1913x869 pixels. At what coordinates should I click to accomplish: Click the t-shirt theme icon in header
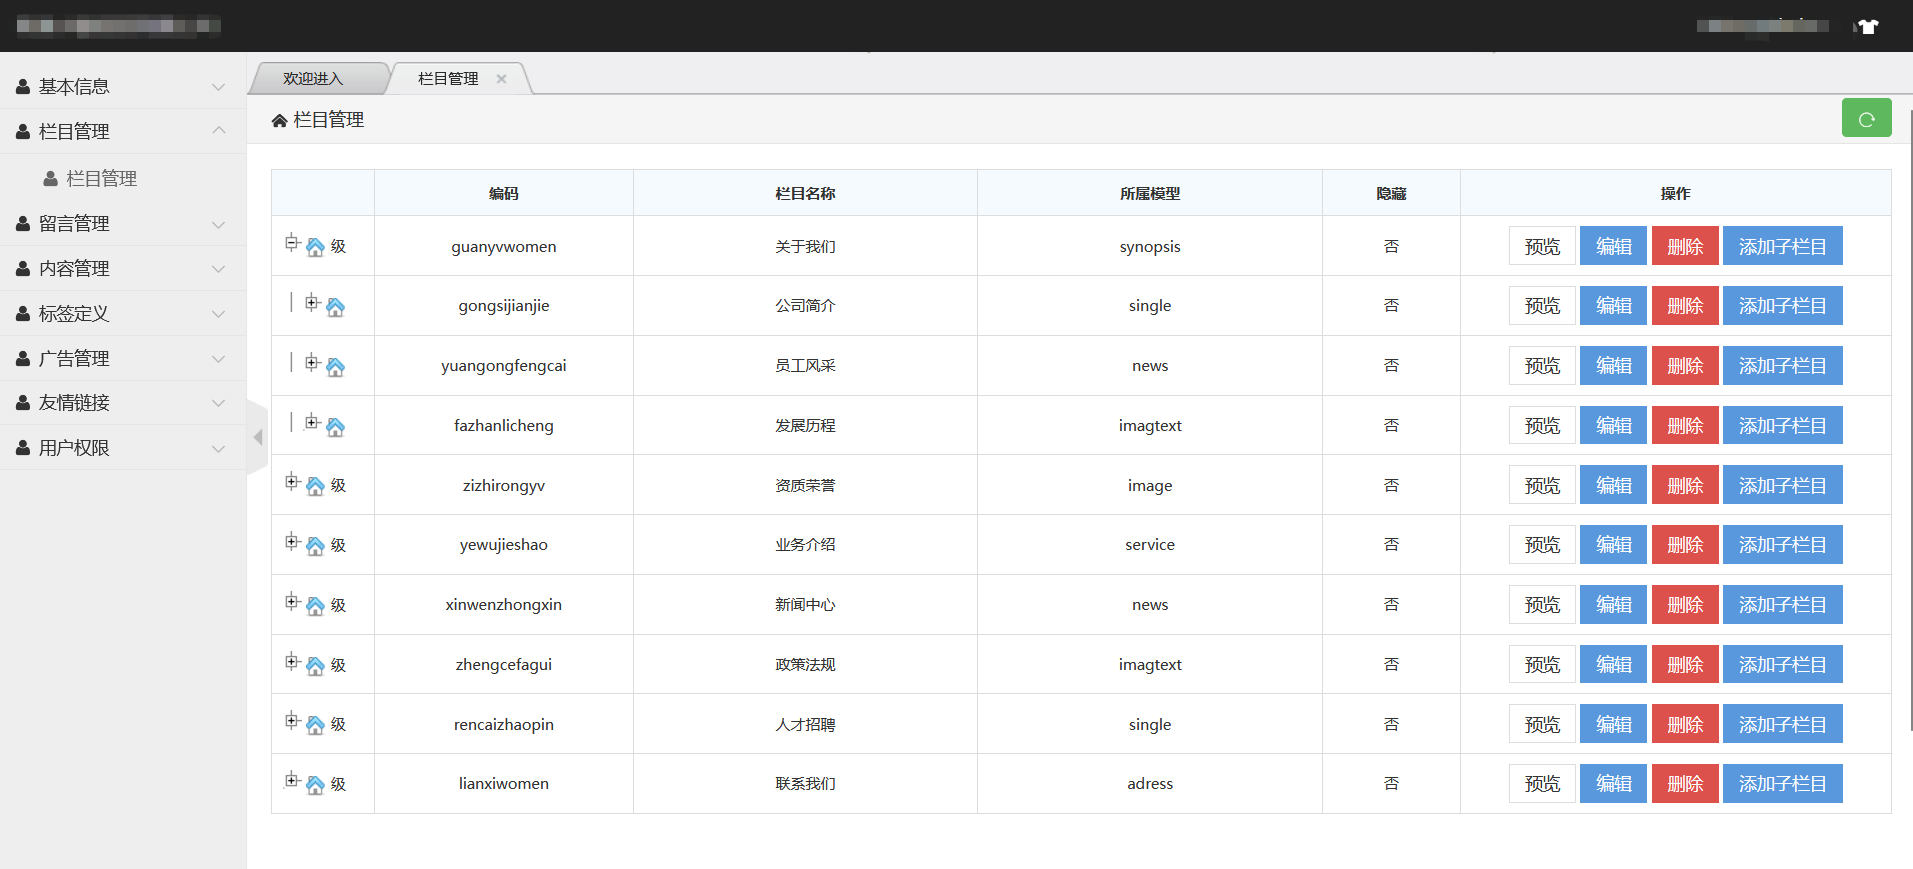coord(1867,26)
